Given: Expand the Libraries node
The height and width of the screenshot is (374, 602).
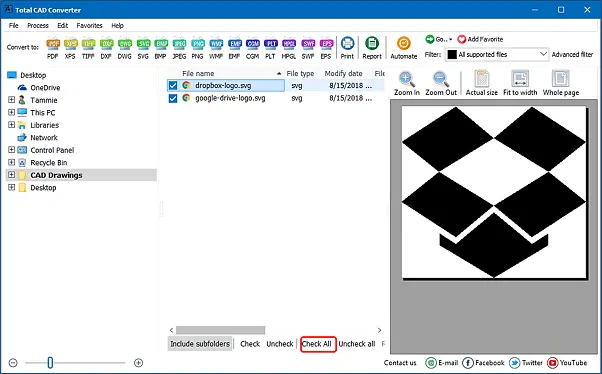Looking at the screenshot, I should tap(12, 125).
